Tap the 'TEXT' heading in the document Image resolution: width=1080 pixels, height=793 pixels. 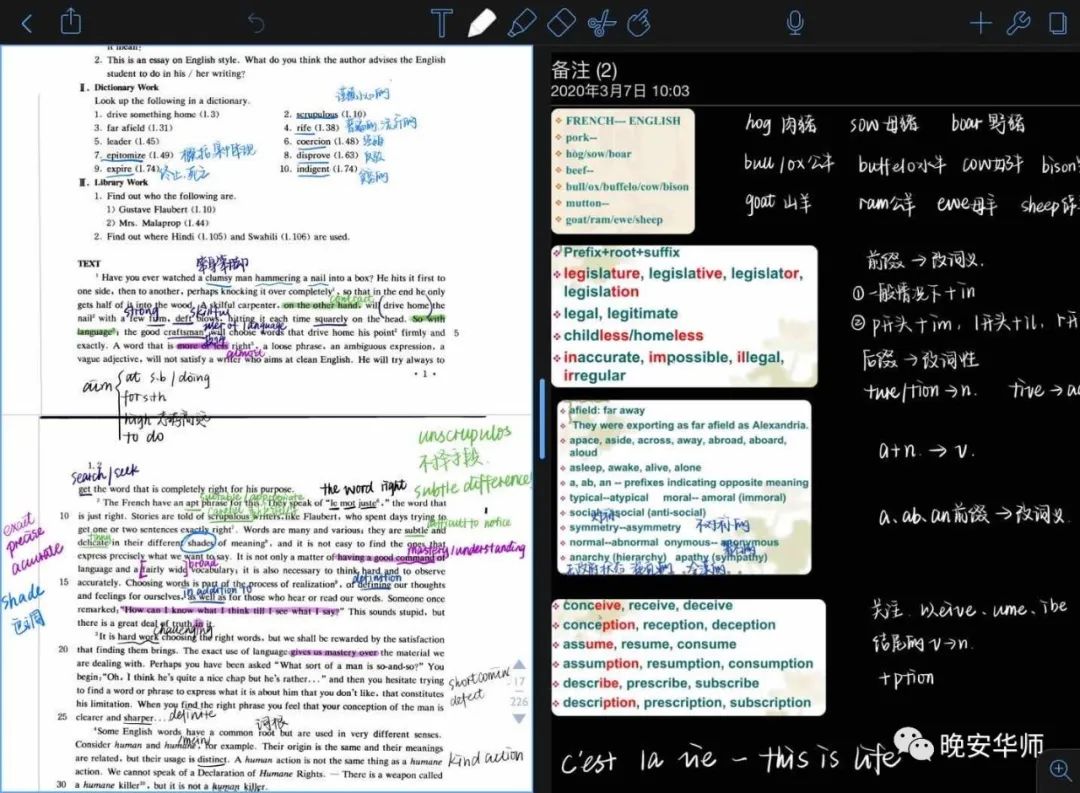click(x=89, y=264)
